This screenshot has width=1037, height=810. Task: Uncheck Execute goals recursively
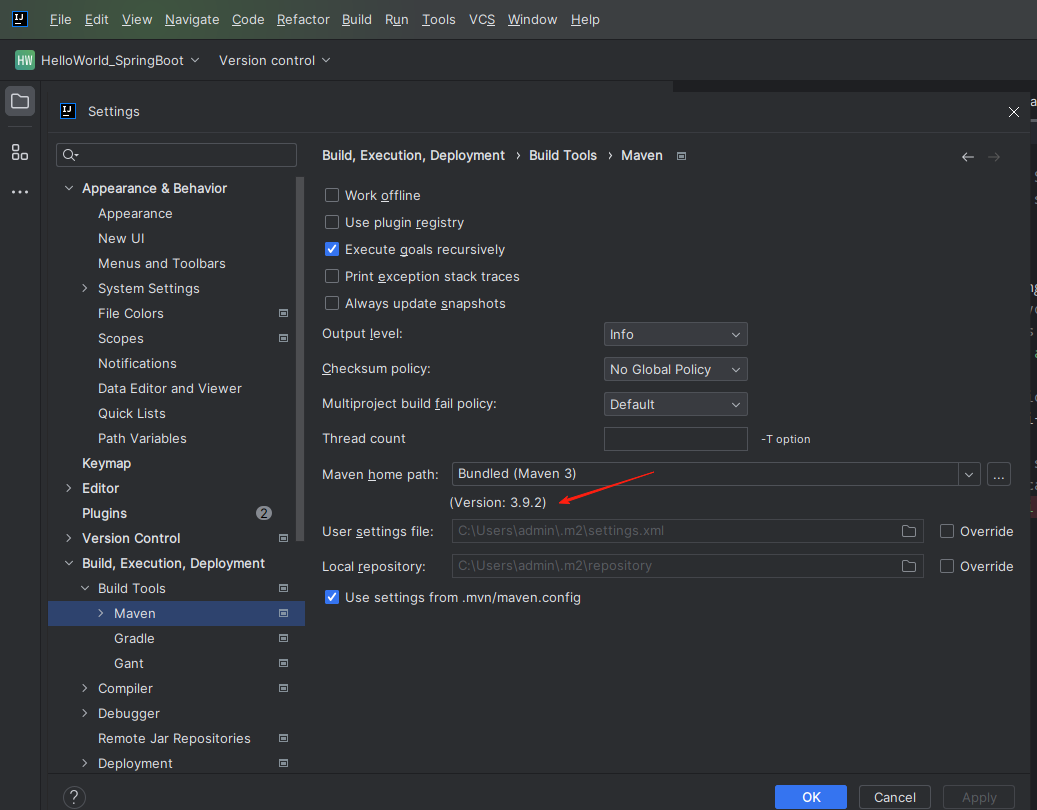[332, 249]
